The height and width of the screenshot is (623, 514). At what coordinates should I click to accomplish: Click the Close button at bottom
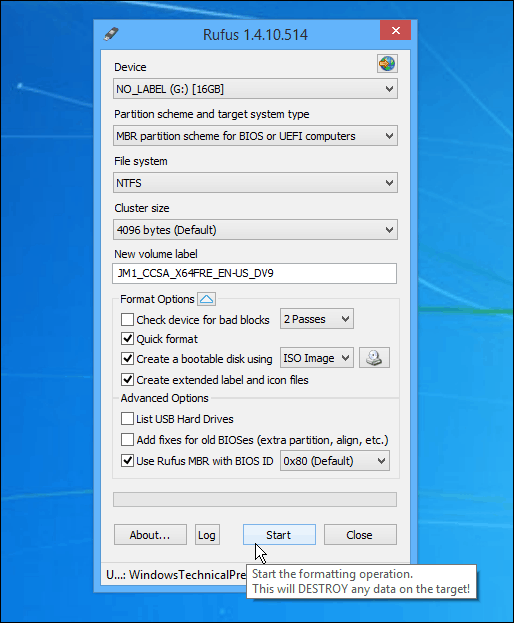click(360, 535)
